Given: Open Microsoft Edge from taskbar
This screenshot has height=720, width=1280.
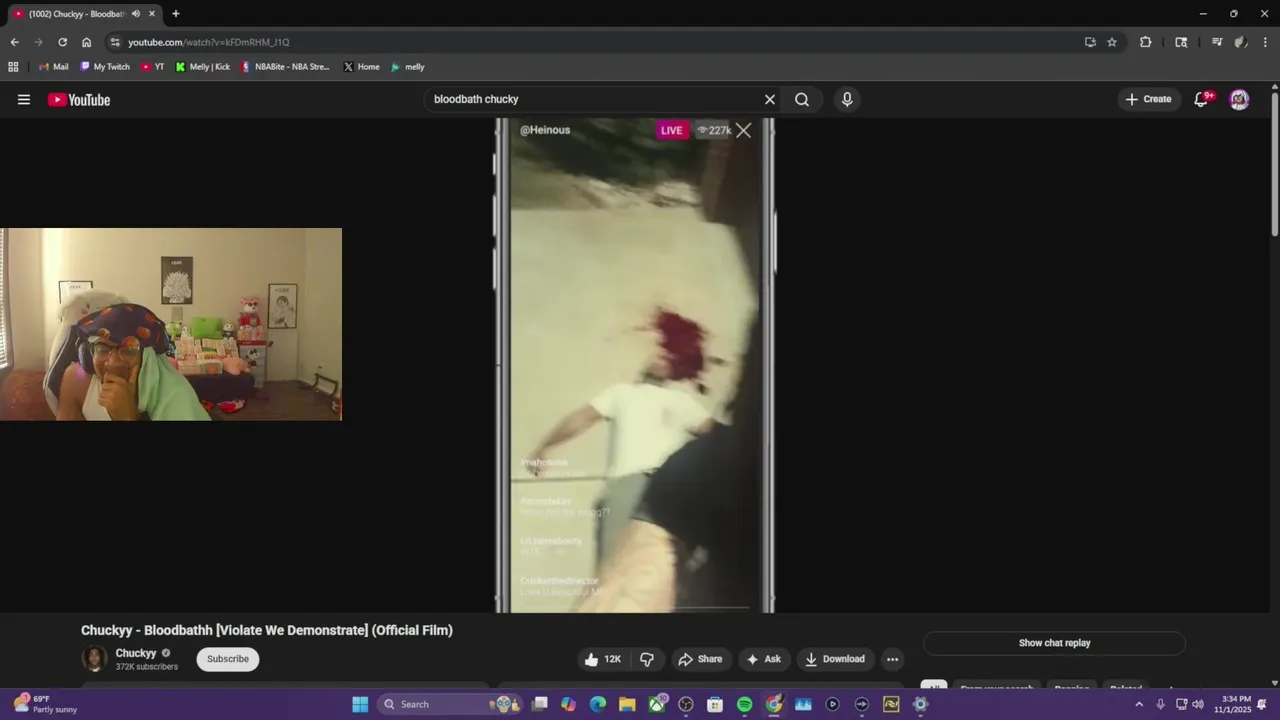Looking at the screenshot, I should pyautogui.click(x=598, y=704).
